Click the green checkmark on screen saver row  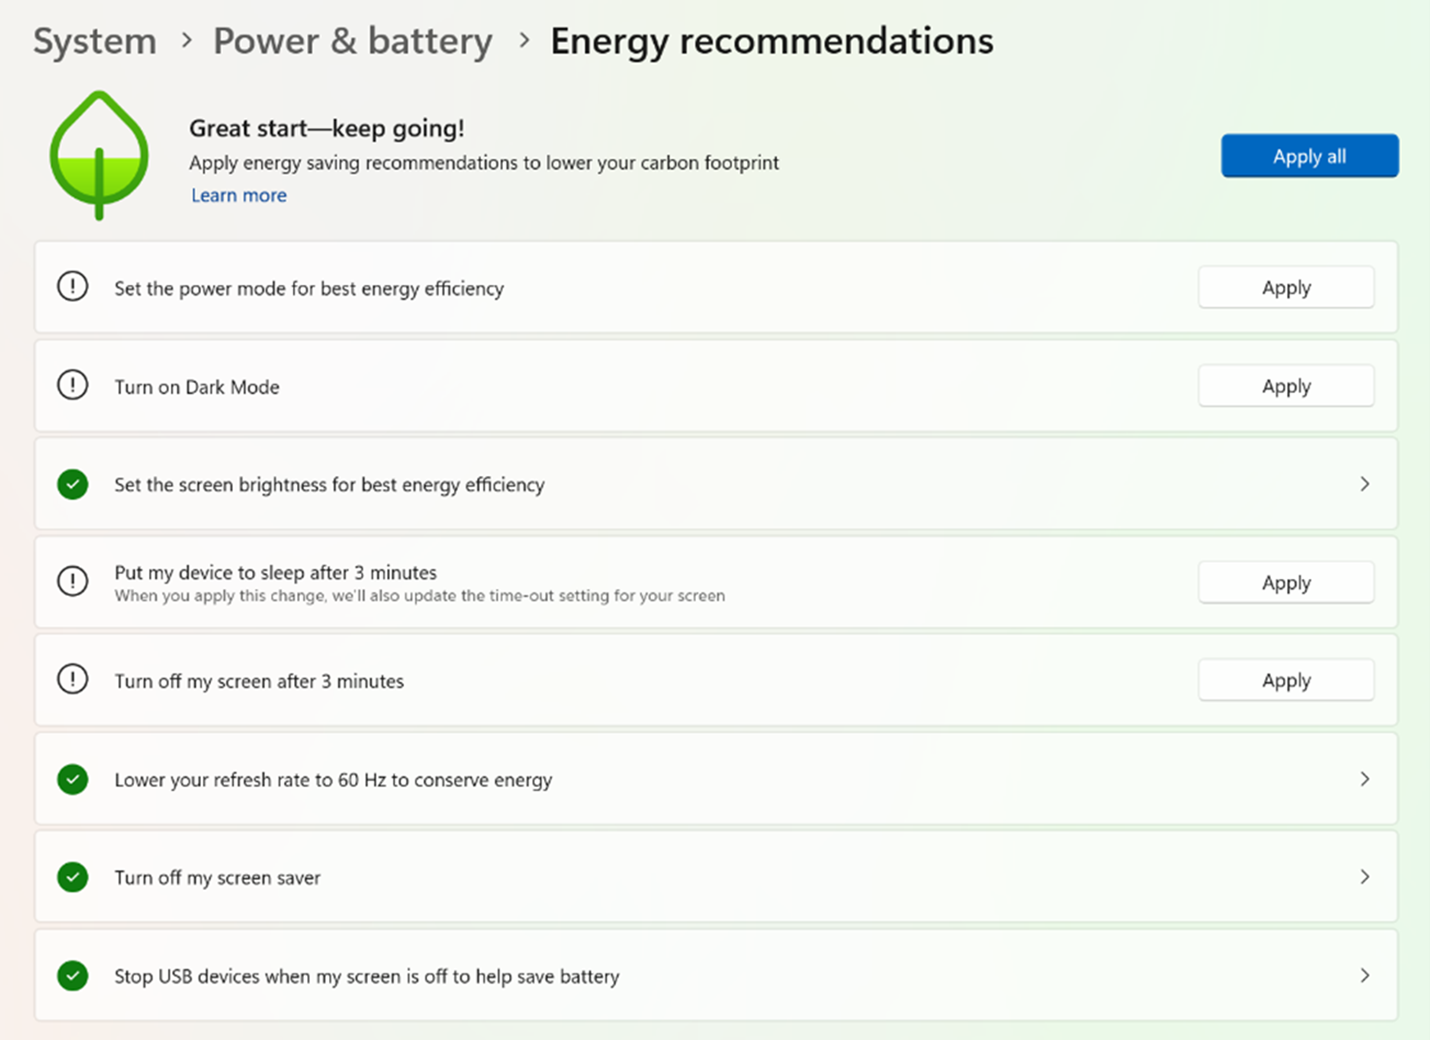(72, 877)
